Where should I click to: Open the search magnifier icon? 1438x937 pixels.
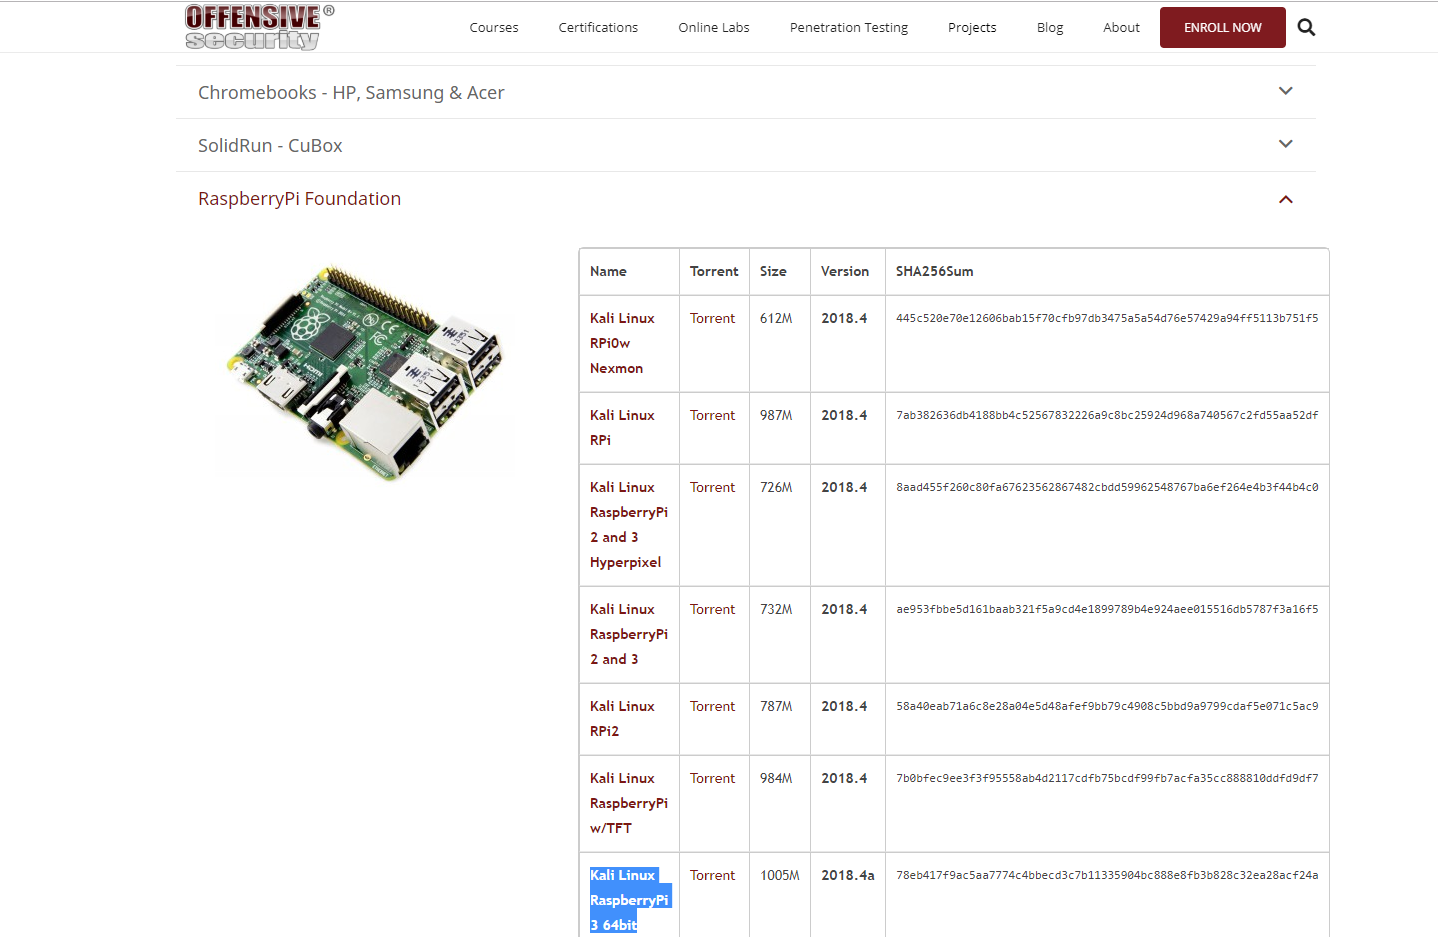1306,27
